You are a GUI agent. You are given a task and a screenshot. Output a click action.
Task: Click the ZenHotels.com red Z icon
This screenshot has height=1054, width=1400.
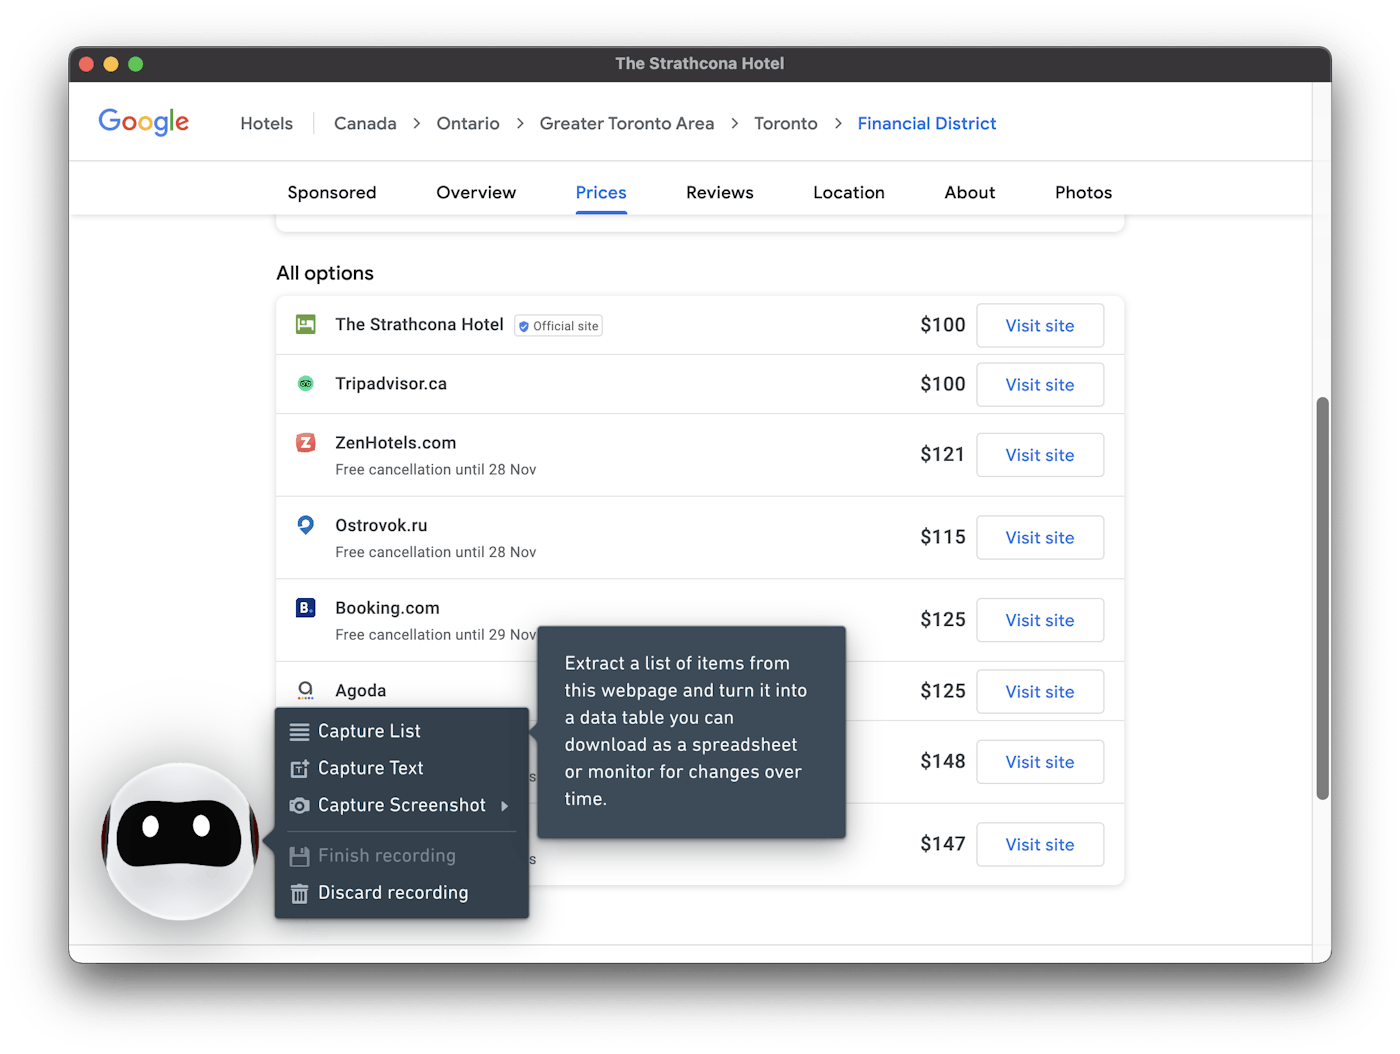point(306,442)
